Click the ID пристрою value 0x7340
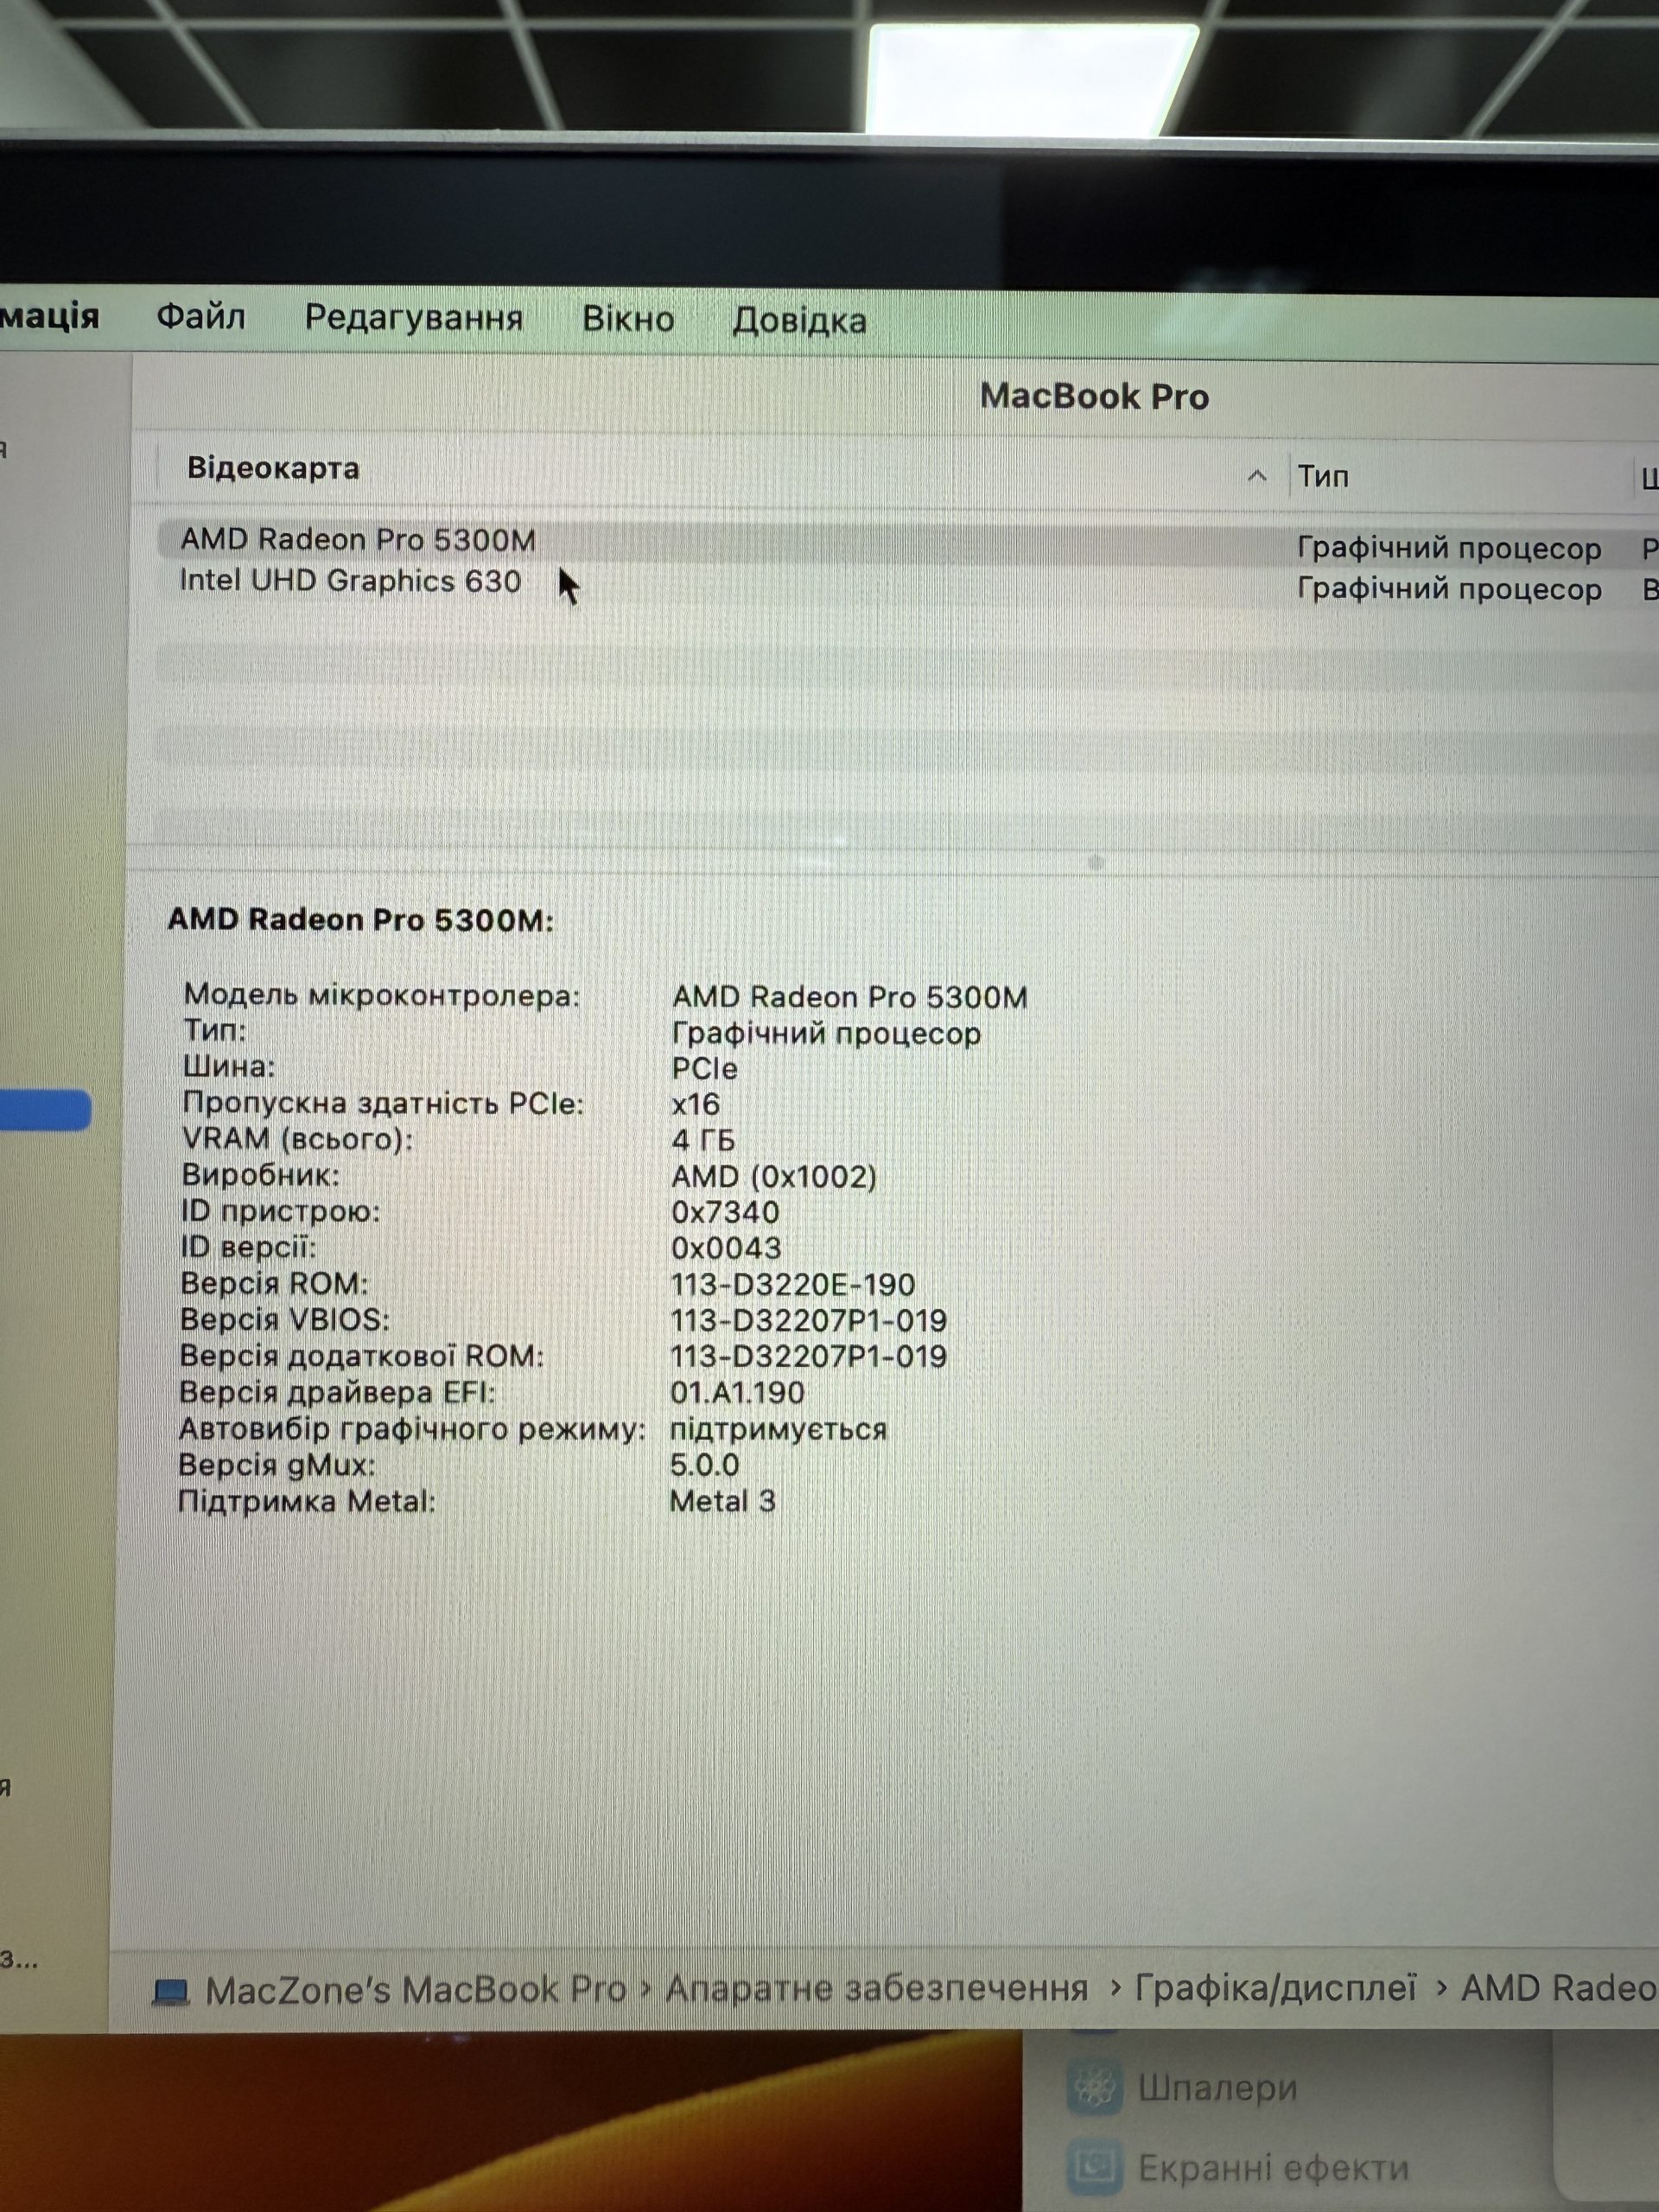Viewport: 1659px width, 2212px height. pos(725,1212)
